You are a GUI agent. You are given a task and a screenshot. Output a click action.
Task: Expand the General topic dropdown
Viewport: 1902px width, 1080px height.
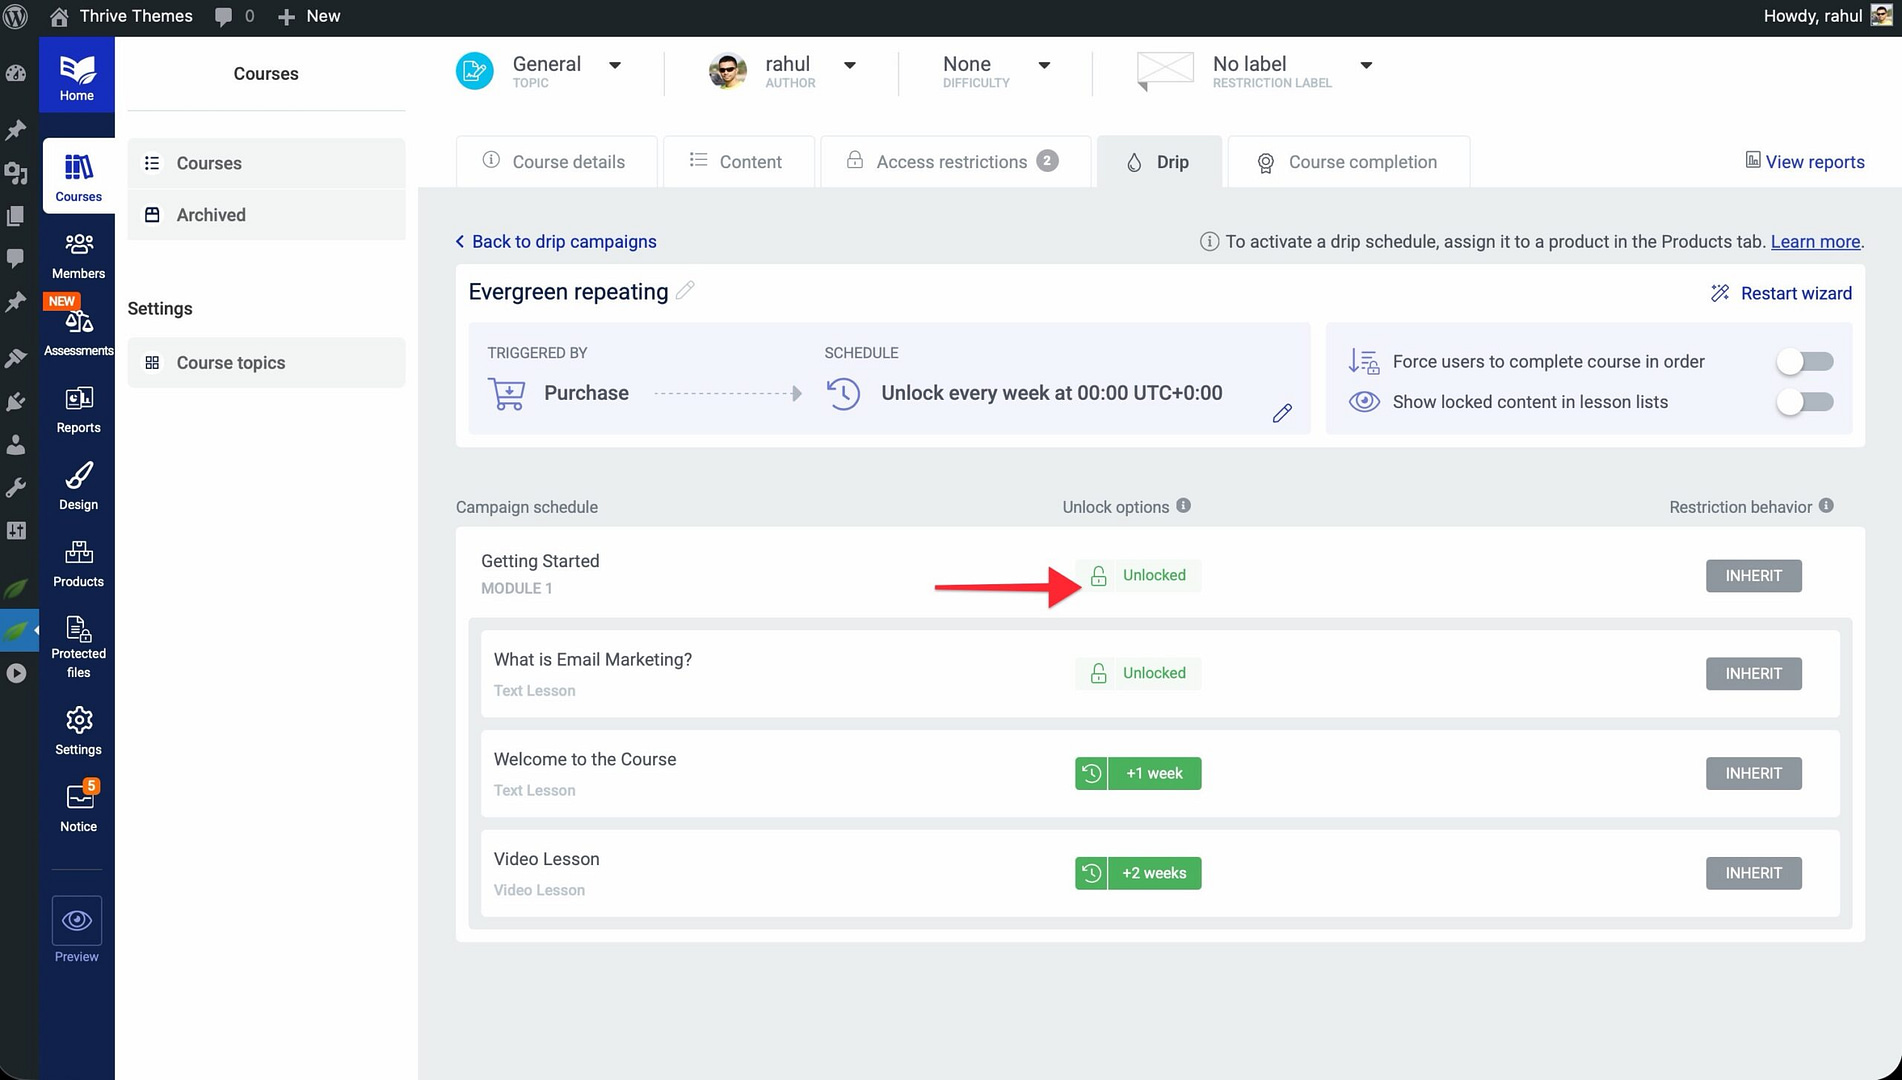pyautogui.click(x=614, y=65)
